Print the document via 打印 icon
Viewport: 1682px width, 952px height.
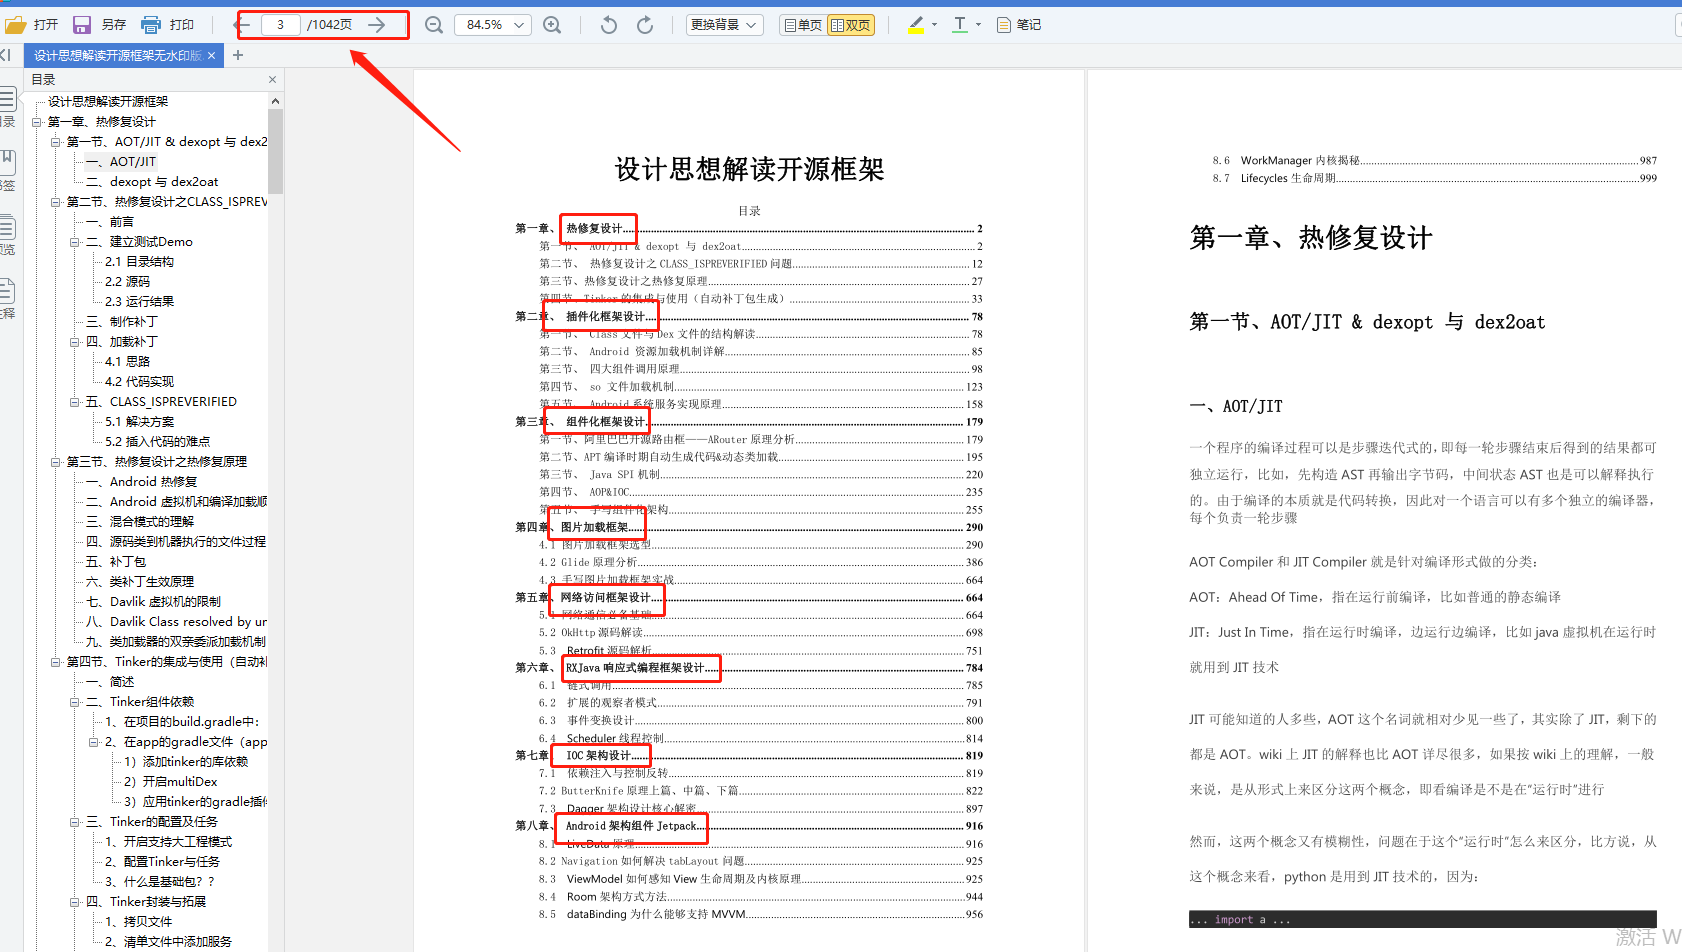[x=166, y=24]
